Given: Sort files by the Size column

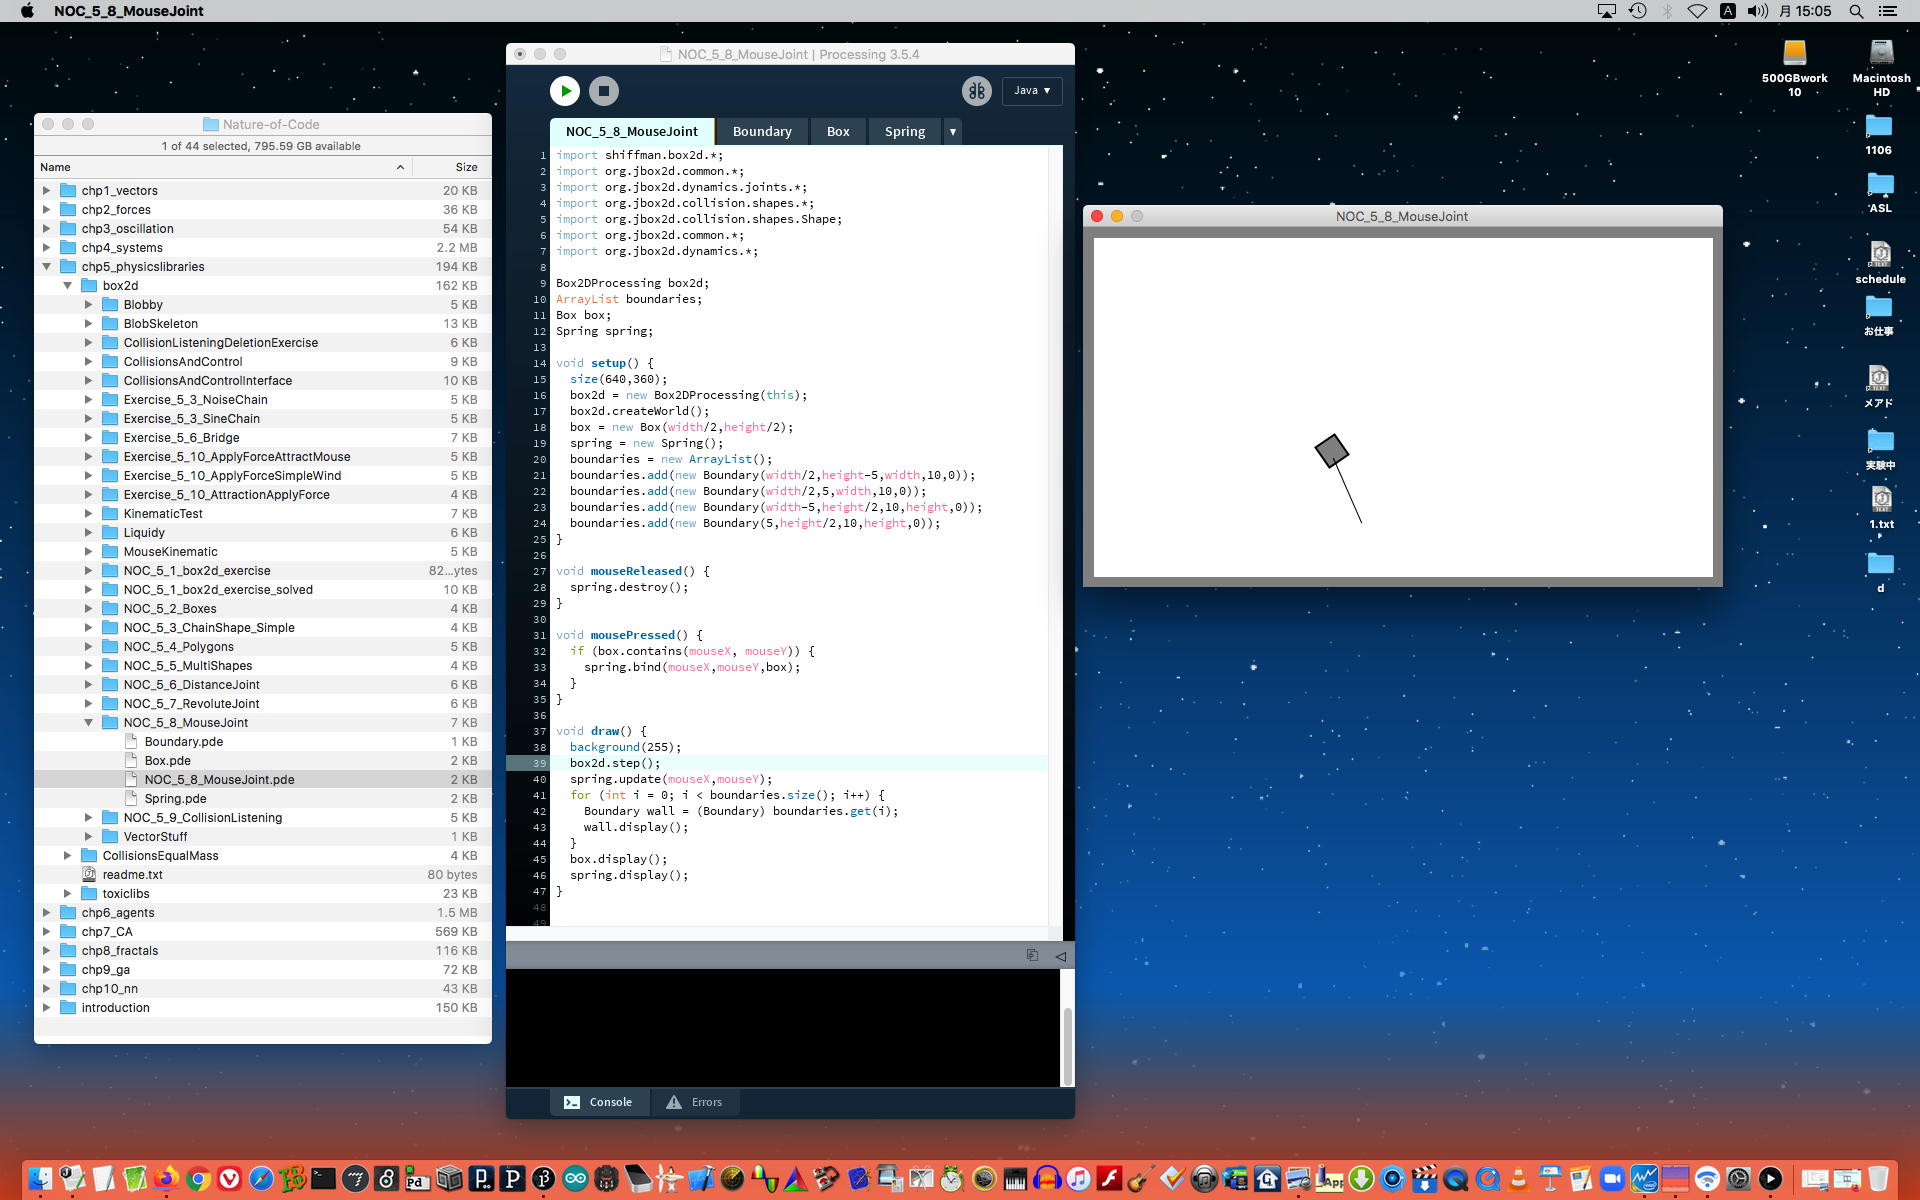Looking at the screenshot, I should point(466,167).
